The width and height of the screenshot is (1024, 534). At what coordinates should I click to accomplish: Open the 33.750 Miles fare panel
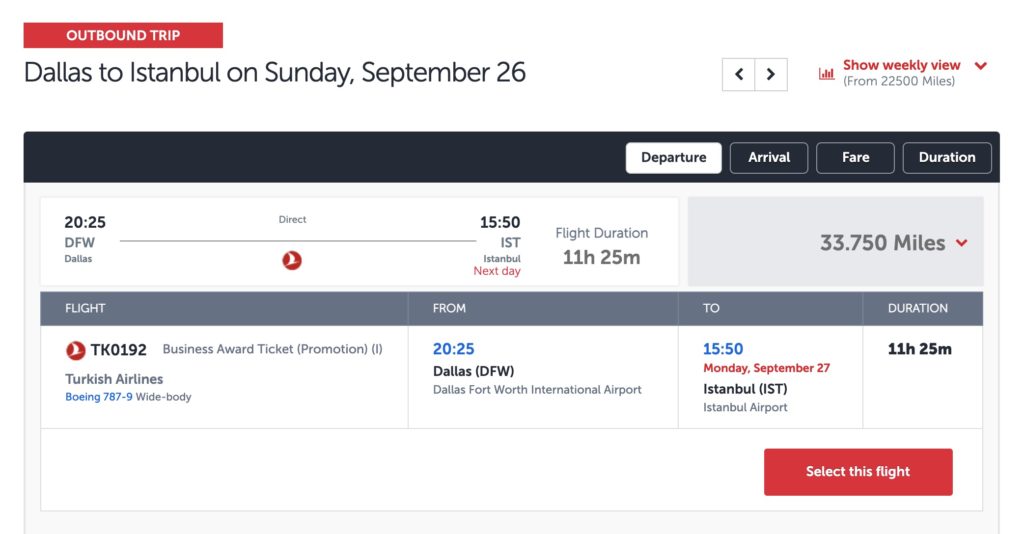[x=835, y=242]
